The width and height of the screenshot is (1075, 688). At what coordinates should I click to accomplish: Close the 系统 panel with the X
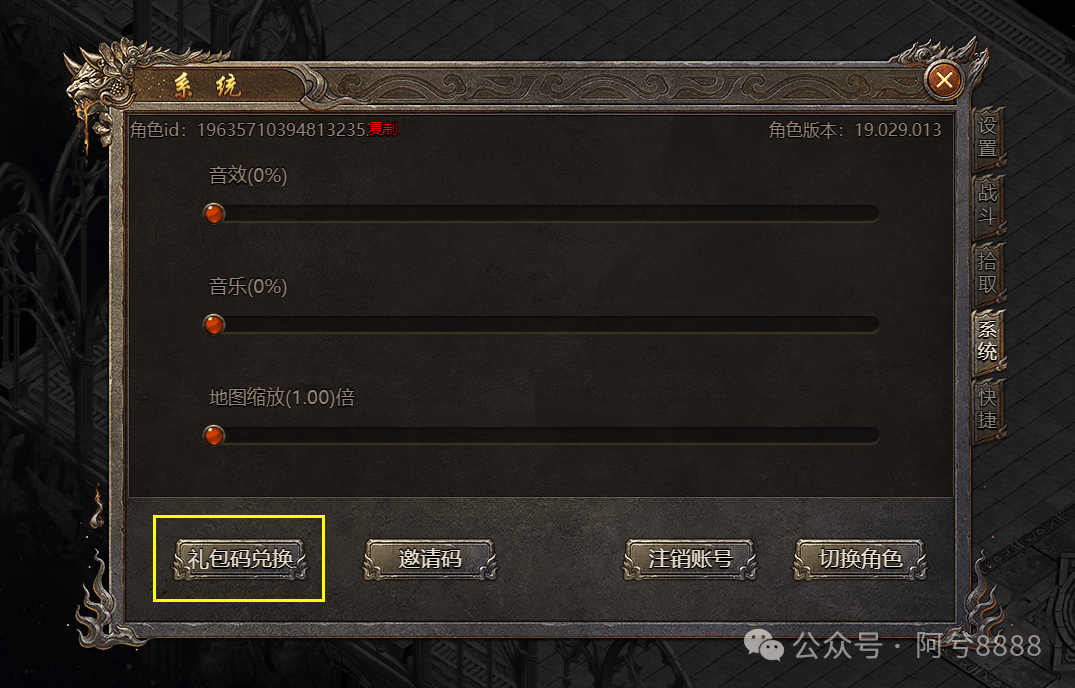point(944,81)
